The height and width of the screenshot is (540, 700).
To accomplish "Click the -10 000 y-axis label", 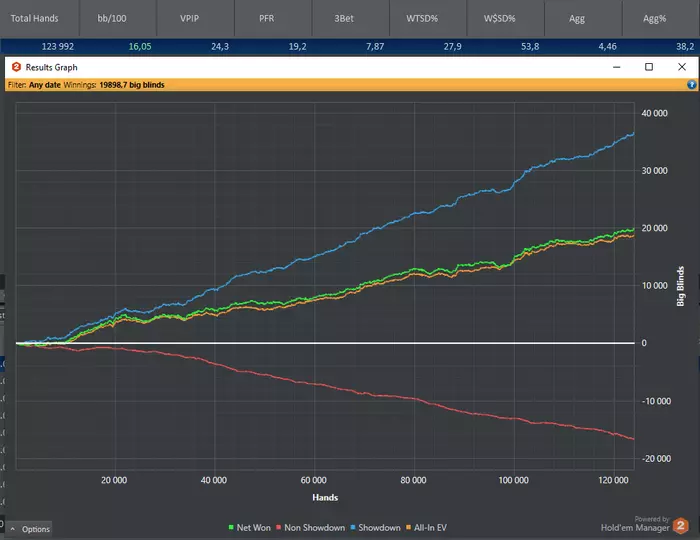I will tap(656, 401).
